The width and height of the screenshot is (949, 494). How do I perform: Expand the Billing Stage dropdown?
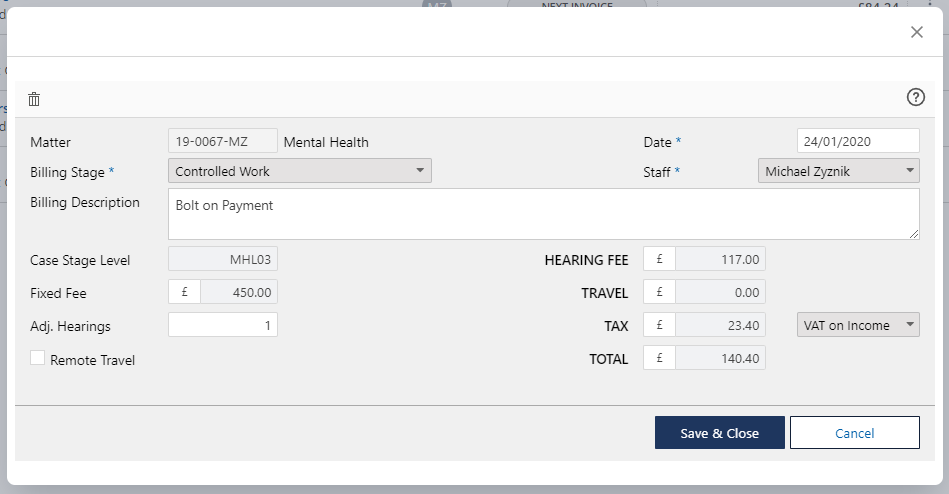click(300, 171)
